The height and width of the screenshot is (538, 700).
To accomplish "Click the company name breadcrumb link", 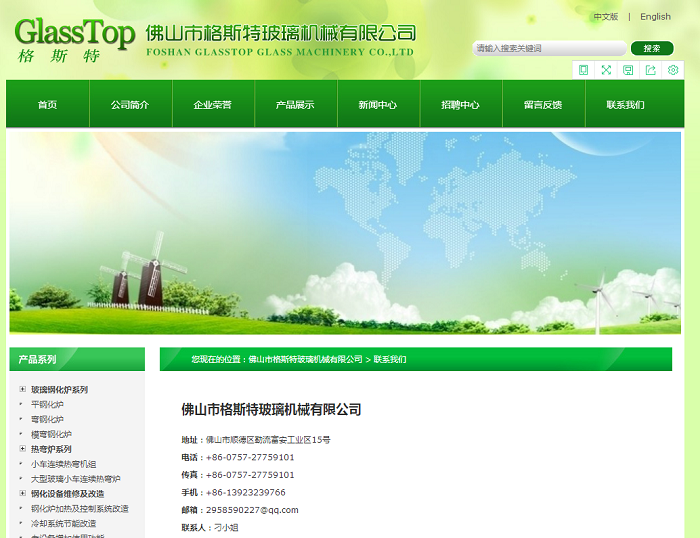I will click(305, 359).
